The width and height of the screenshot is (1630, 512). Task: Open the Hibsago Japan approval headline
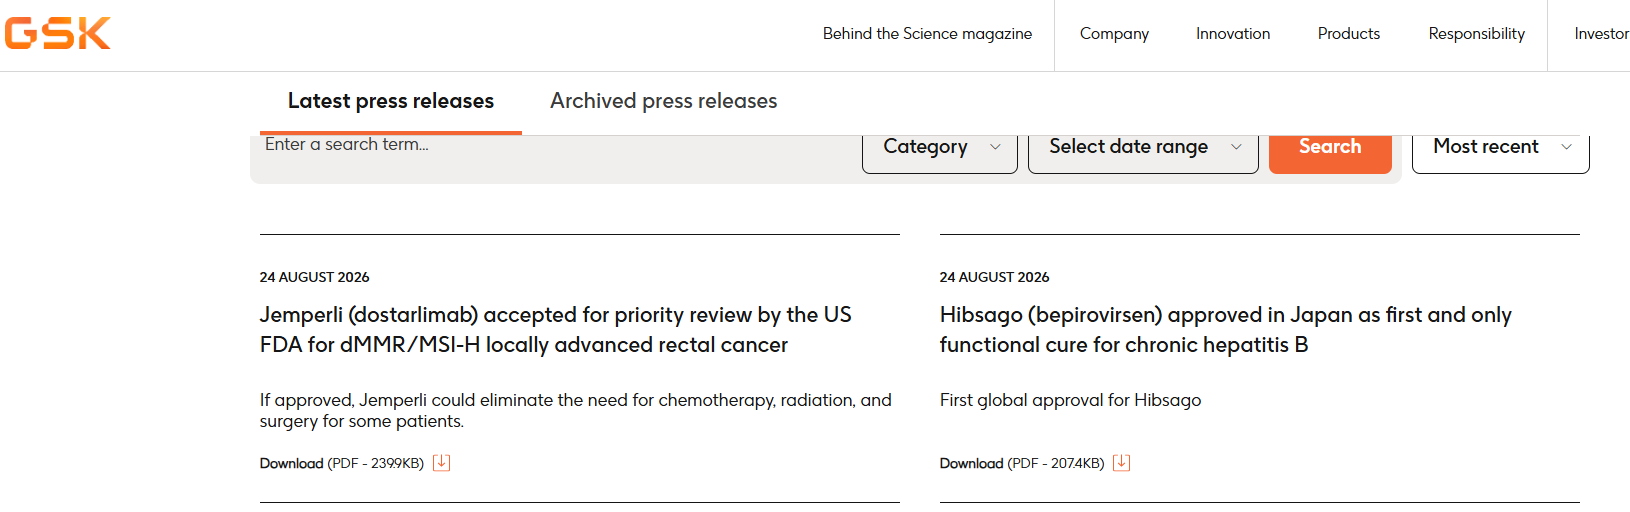[x=1225, y=329]
